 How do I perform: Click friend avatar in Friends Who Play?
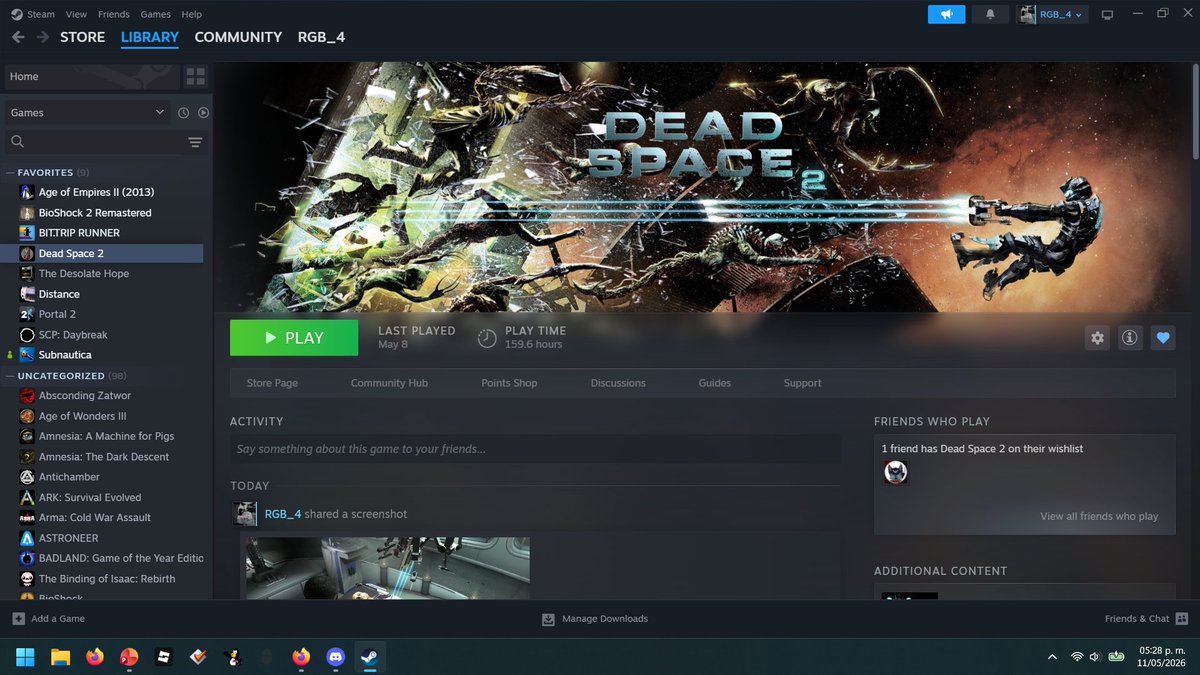tap(895, 472)
